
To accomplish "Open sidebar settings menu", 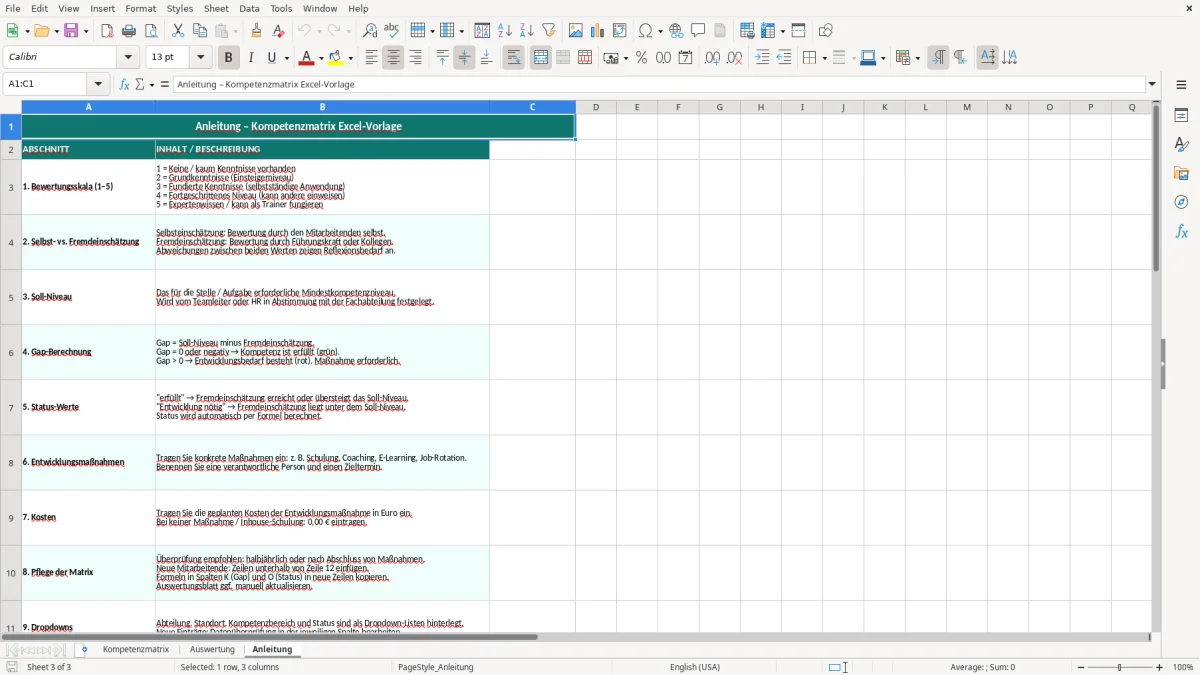I will pos(1181,85).
